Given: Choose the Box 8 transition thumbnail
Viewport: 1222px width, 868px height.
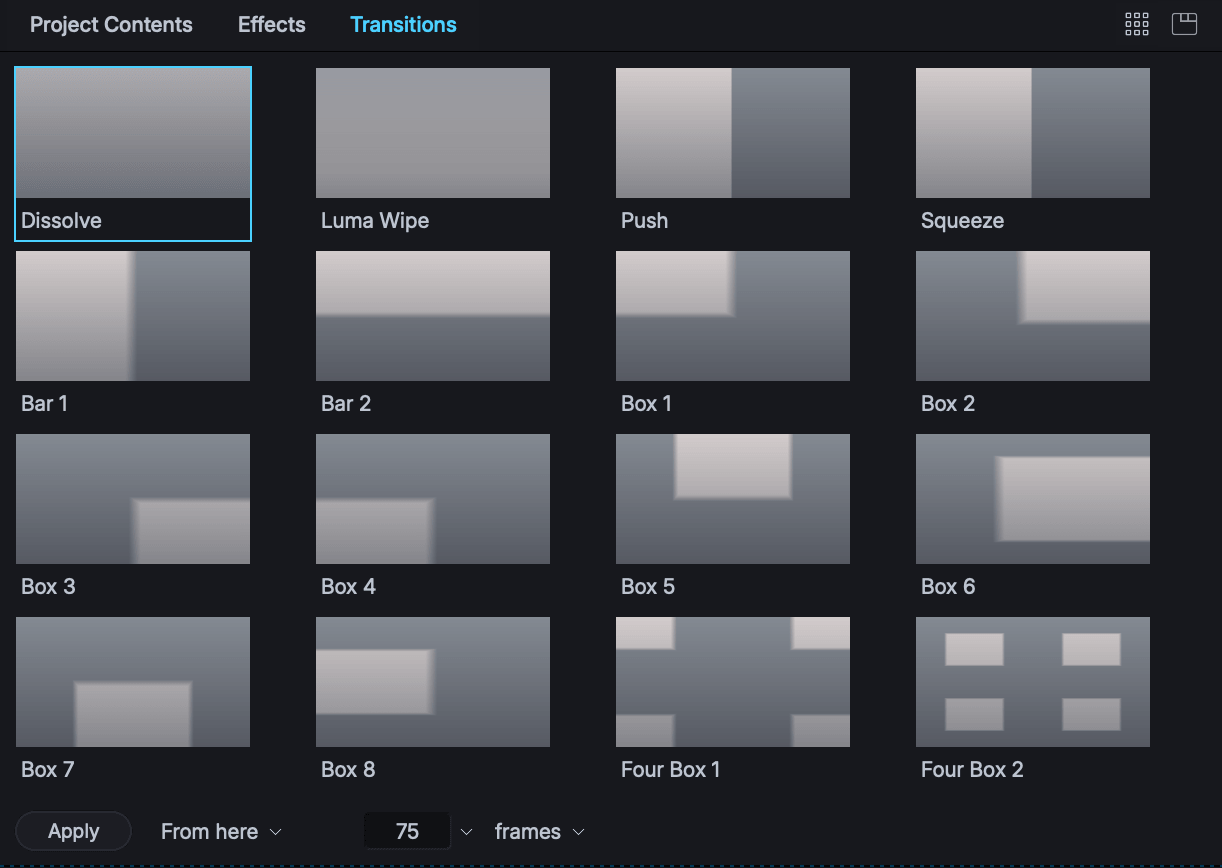Looking at the screenshot, I should pyautogui.click(x=433, y=682).
